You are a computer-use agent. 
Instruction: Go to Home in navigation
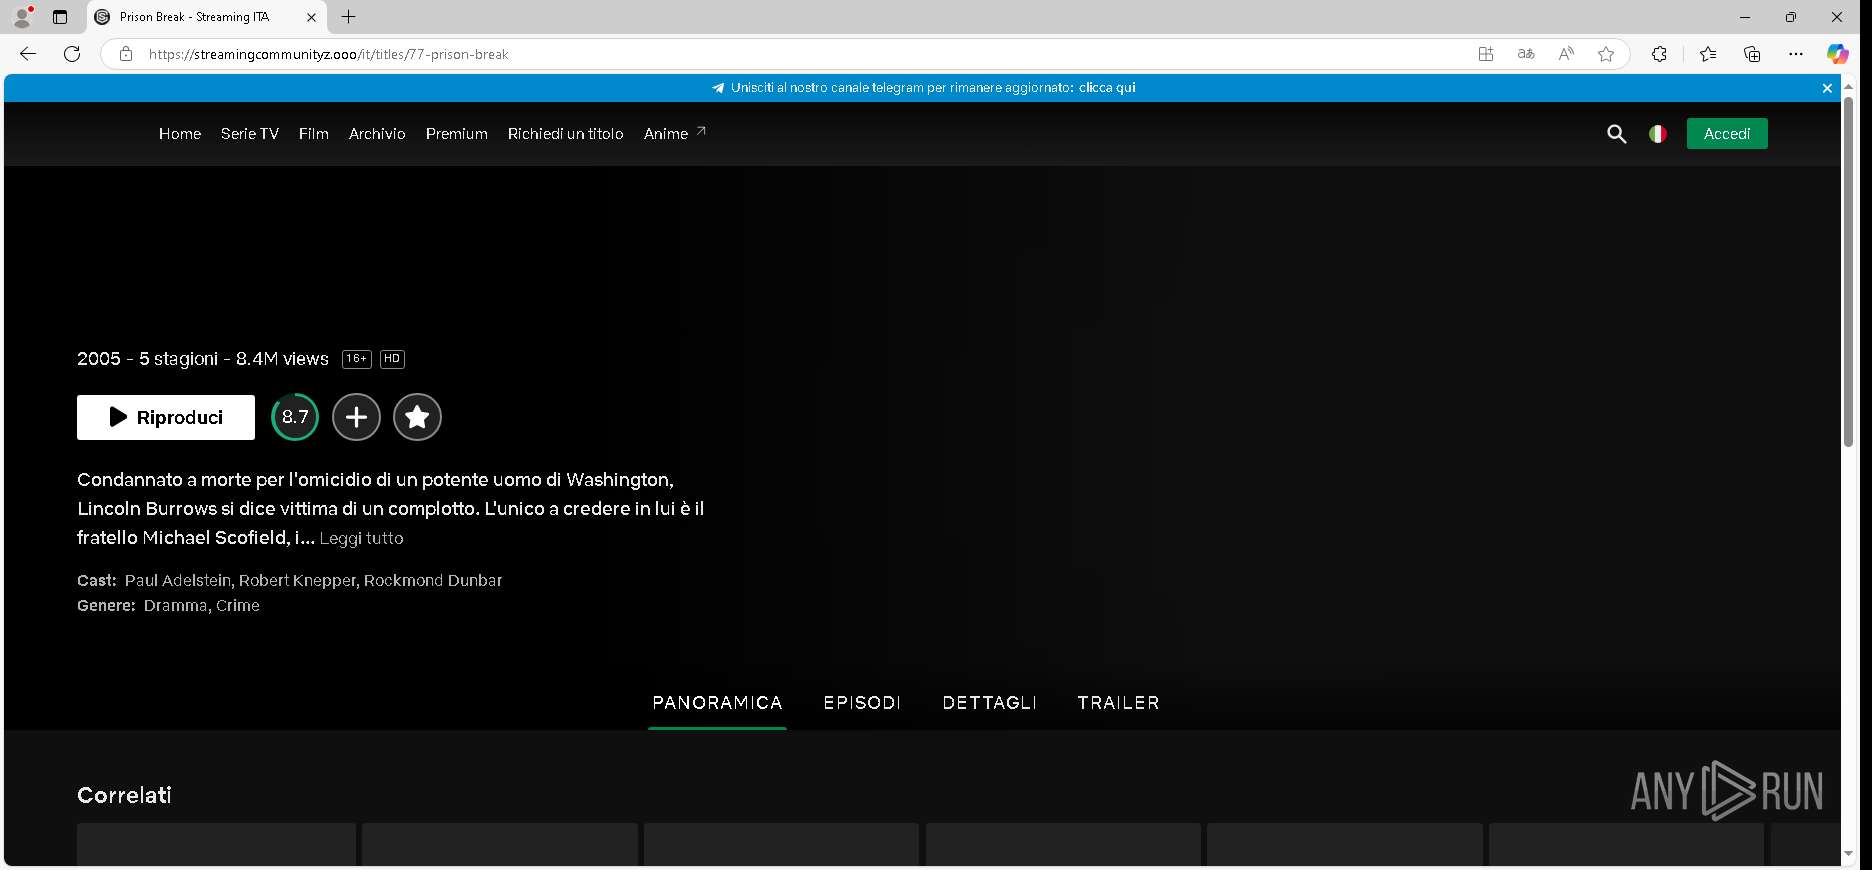180,134
